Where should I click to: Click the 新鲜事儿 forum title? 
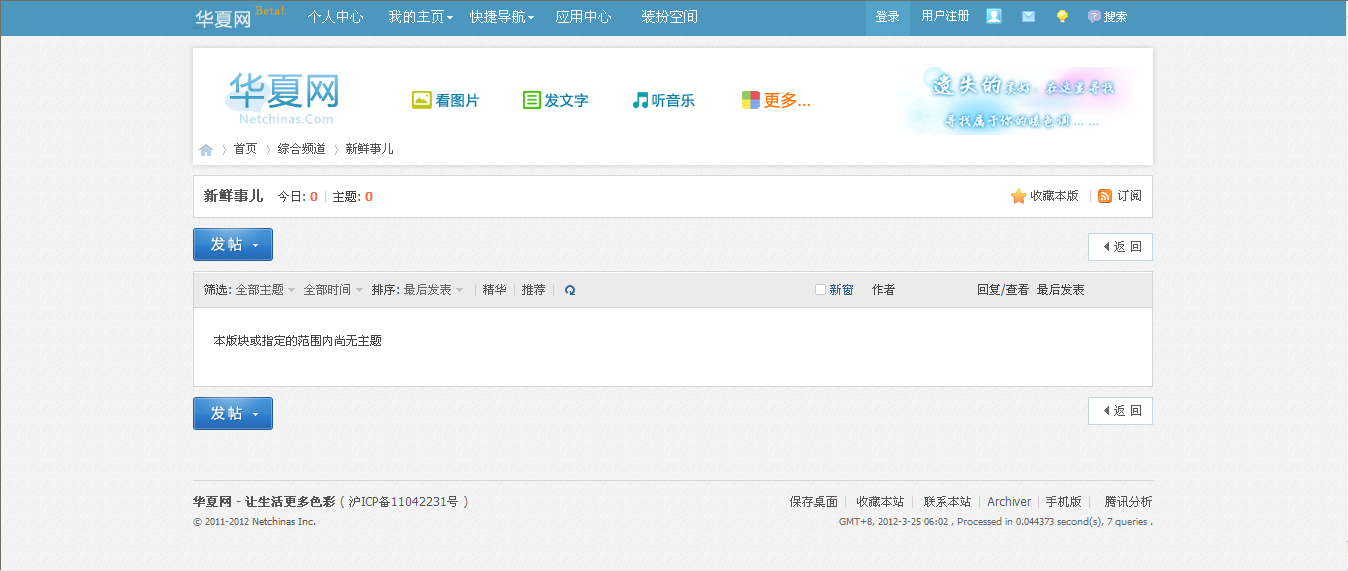(233, 196)
